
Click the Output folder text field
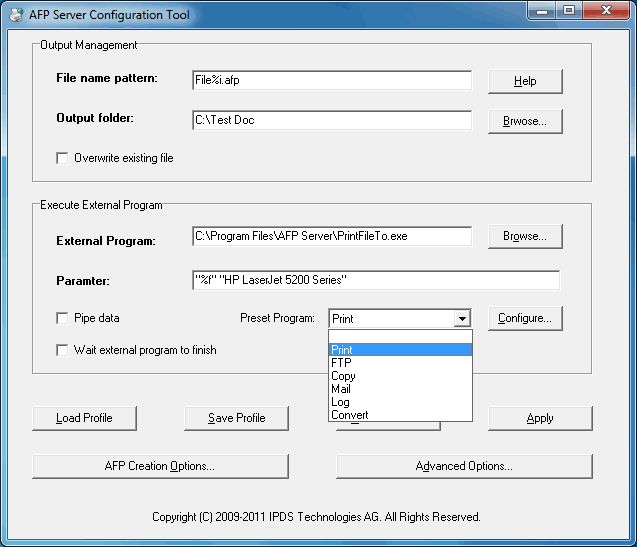(332, 120)
